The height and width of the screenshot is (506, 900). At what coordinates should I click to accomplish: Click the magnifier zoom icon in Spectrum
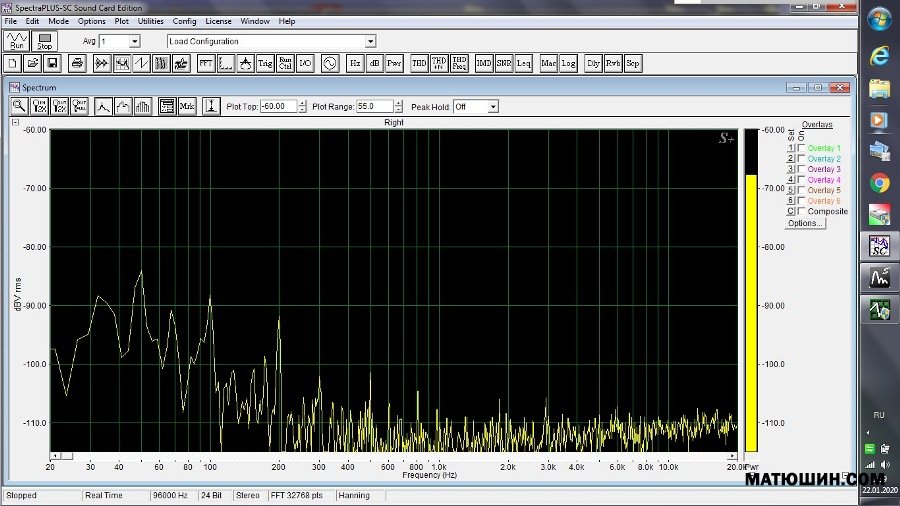(19, 106)
